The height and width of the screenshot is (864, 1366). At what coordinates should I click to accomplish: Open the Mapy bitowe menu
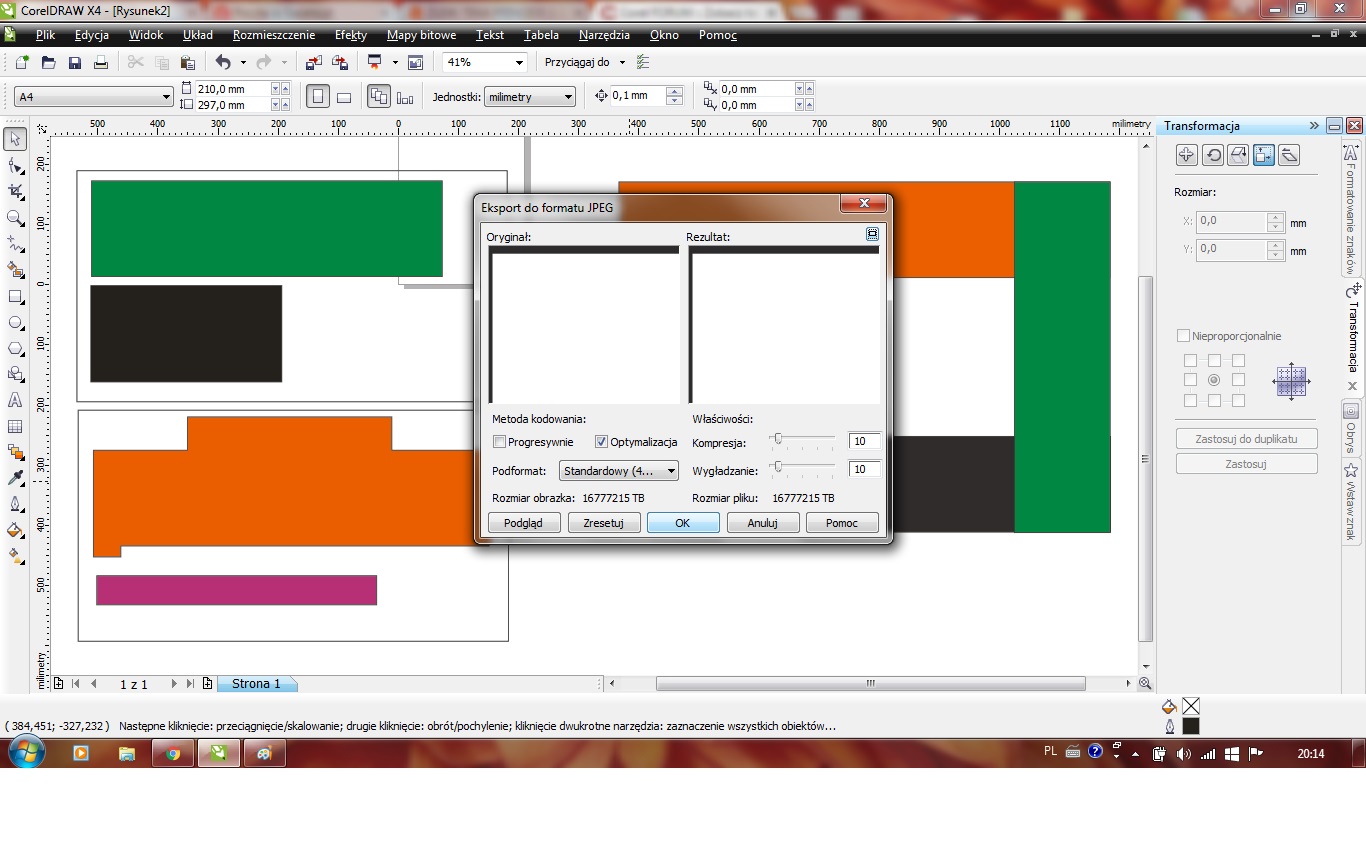[x=421, y=35]
